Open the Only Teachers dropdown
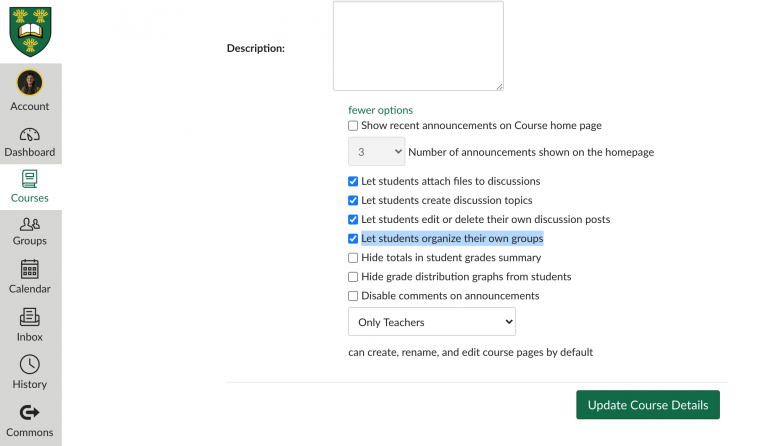Image resolution: width=768 pixels, height=446 pixels. tap(432, 322)
